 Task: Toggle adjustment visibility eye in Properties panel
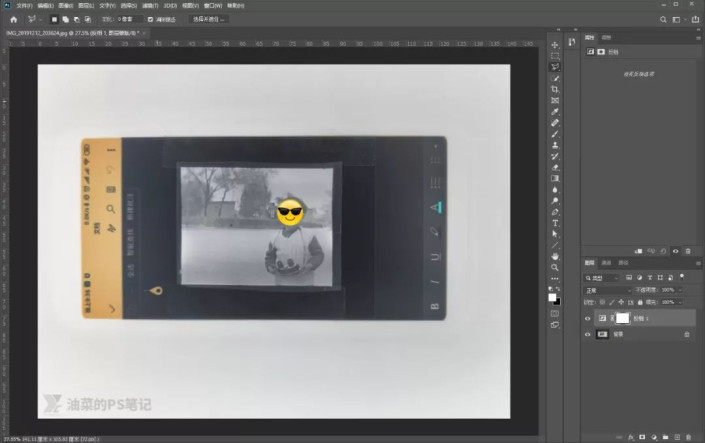[x=675, y=251]
